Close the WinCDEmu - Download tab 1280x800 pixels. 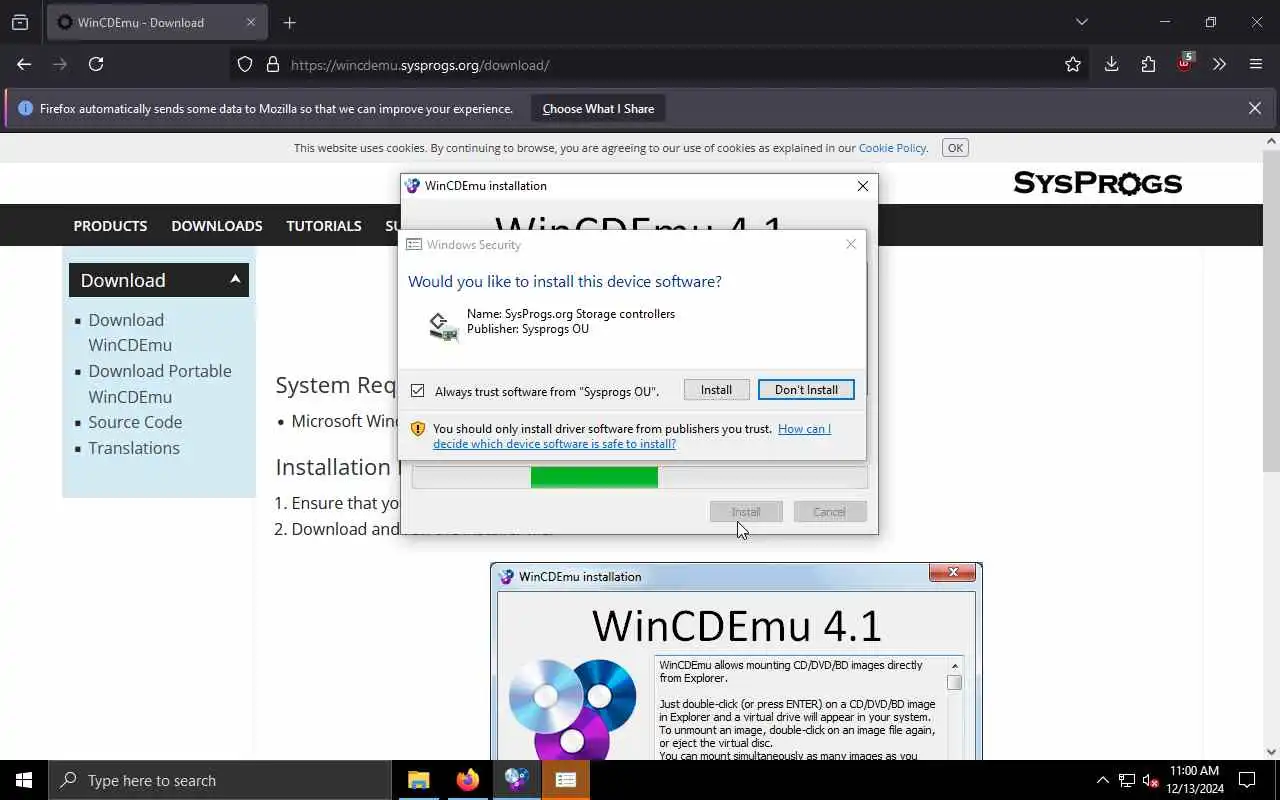[251, 22]
